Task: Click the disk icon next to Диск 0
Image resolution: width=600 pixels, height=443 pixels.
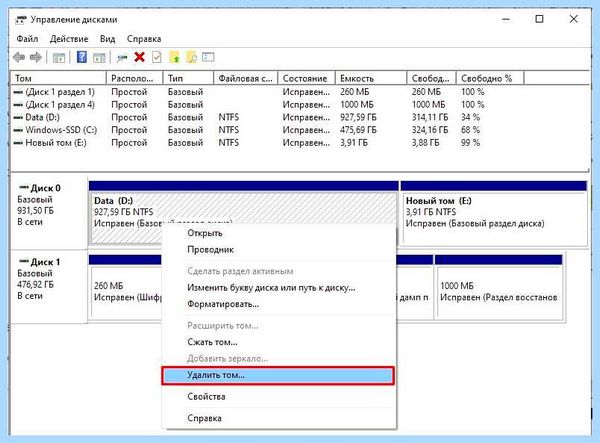Action: [24, 187]
